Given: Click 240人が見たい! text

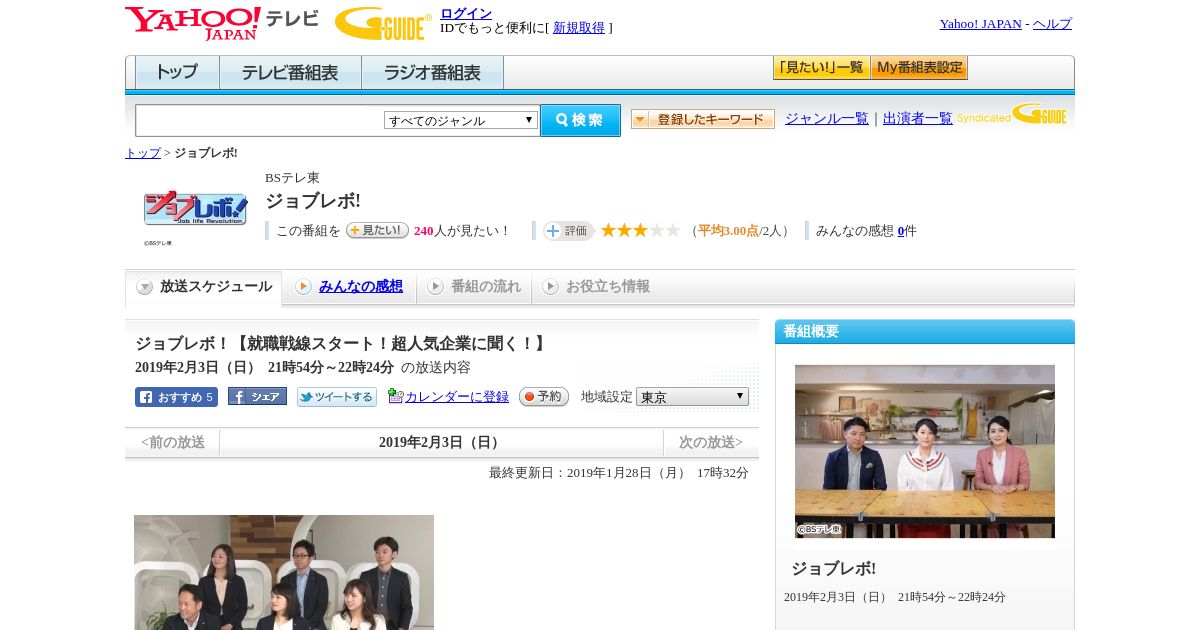Looking at the screenshot, I should 462,231.
